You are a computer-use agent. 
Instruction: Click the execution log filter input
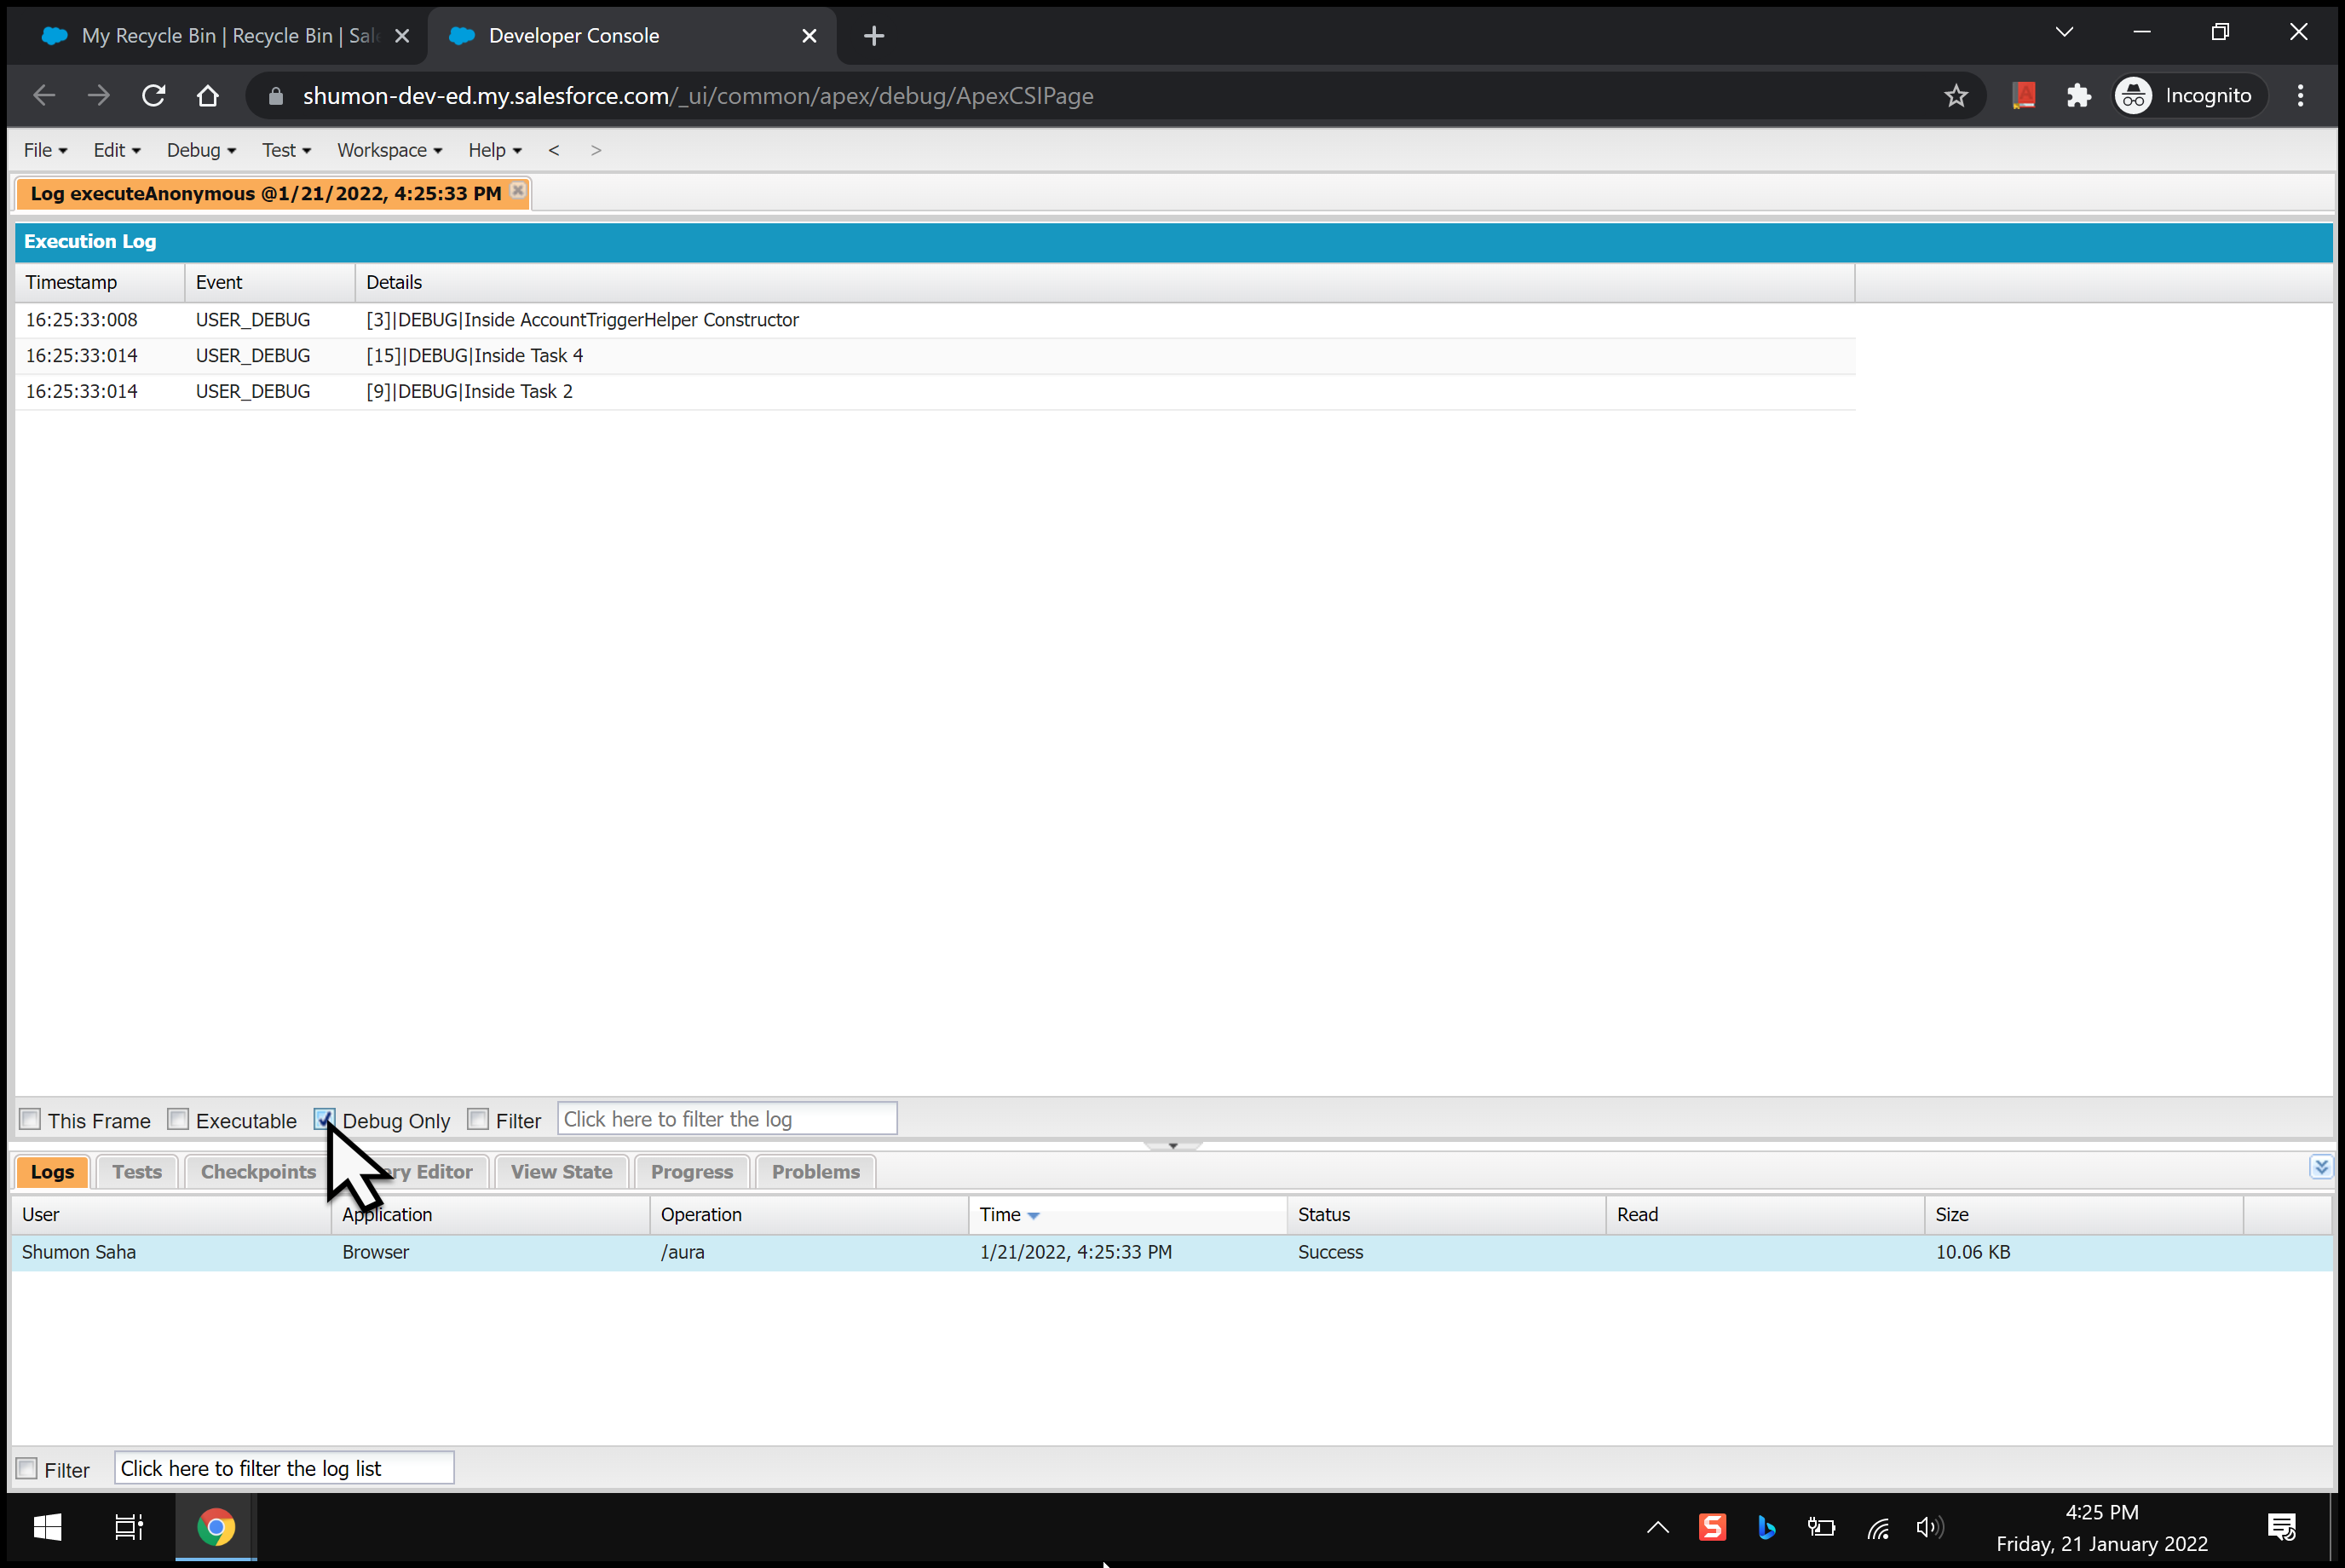point(727,1119)
